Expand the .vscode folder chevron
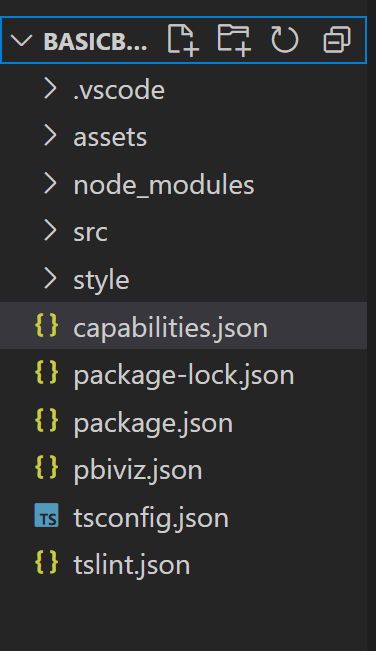The image size is (376, 651). pyautogui.click(x=50, y=88)
